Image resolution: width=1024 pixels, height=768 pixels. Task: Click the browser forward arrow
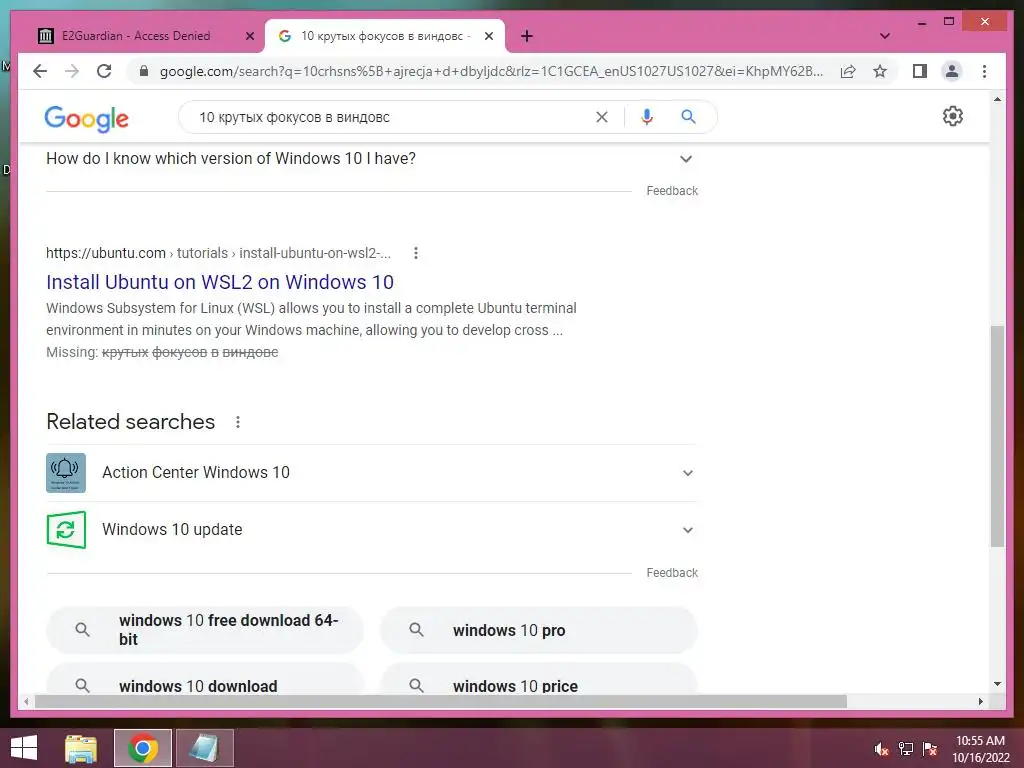tap(72, 71)
